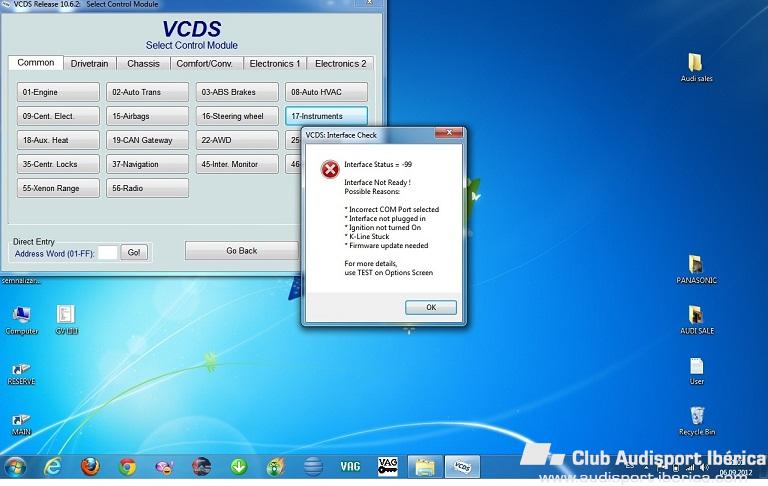Select the User file icon on desktop
The image size is (768, 486).
coord(696,370)
